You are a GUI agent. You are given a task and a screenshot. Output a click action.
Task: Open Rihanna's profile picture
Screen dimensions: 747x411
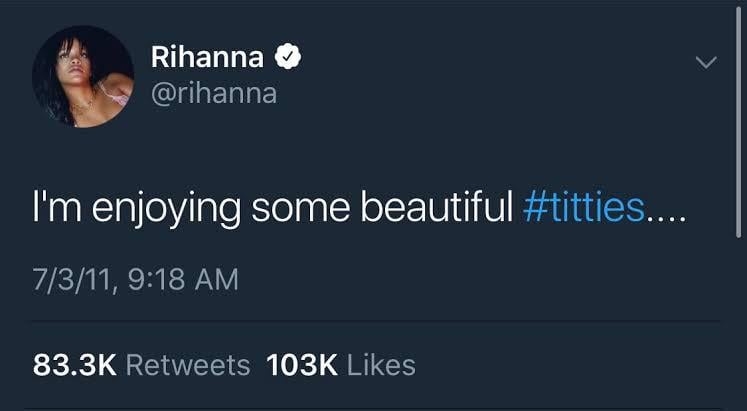[x=82, y=76]
